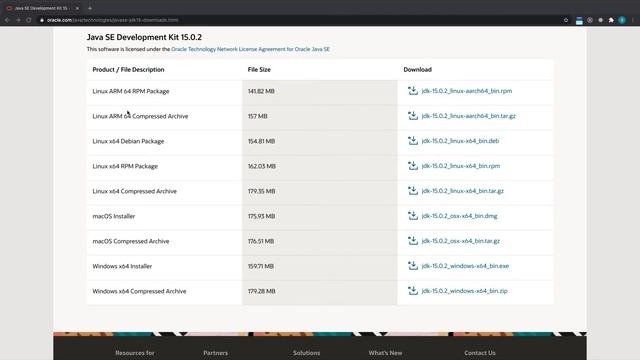640x360 pixels.
Task: Click download icon for windows-x64 zip
Action: (413, 291)
